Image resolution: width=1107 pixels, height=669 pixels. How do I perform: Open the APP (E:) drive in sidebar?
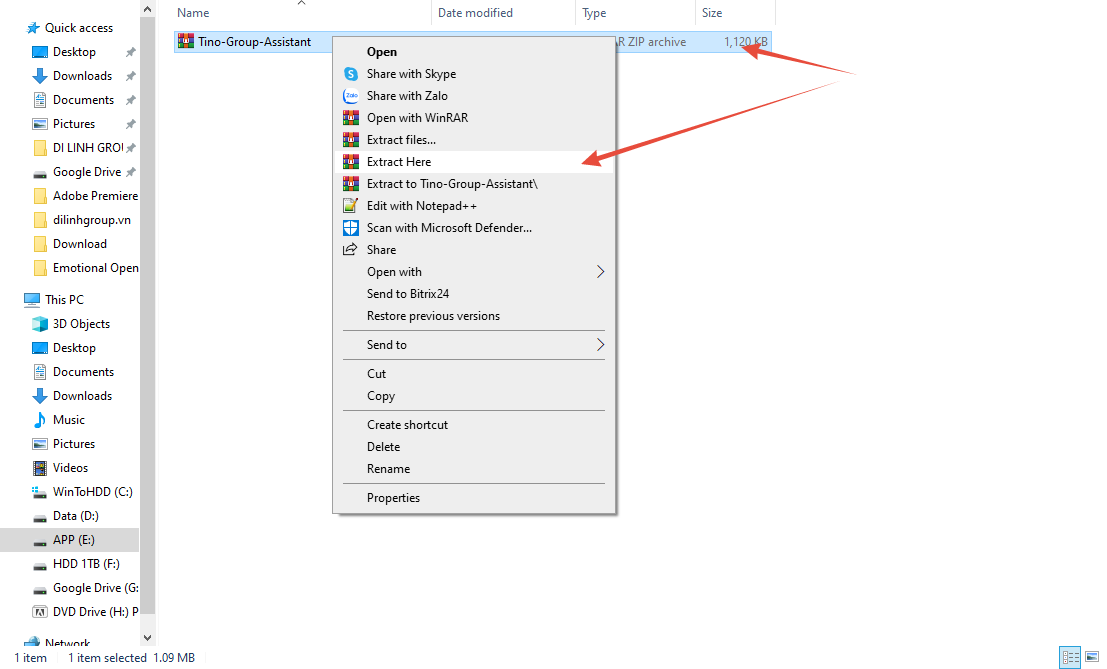pyautogui.click(x=69, y=540)
